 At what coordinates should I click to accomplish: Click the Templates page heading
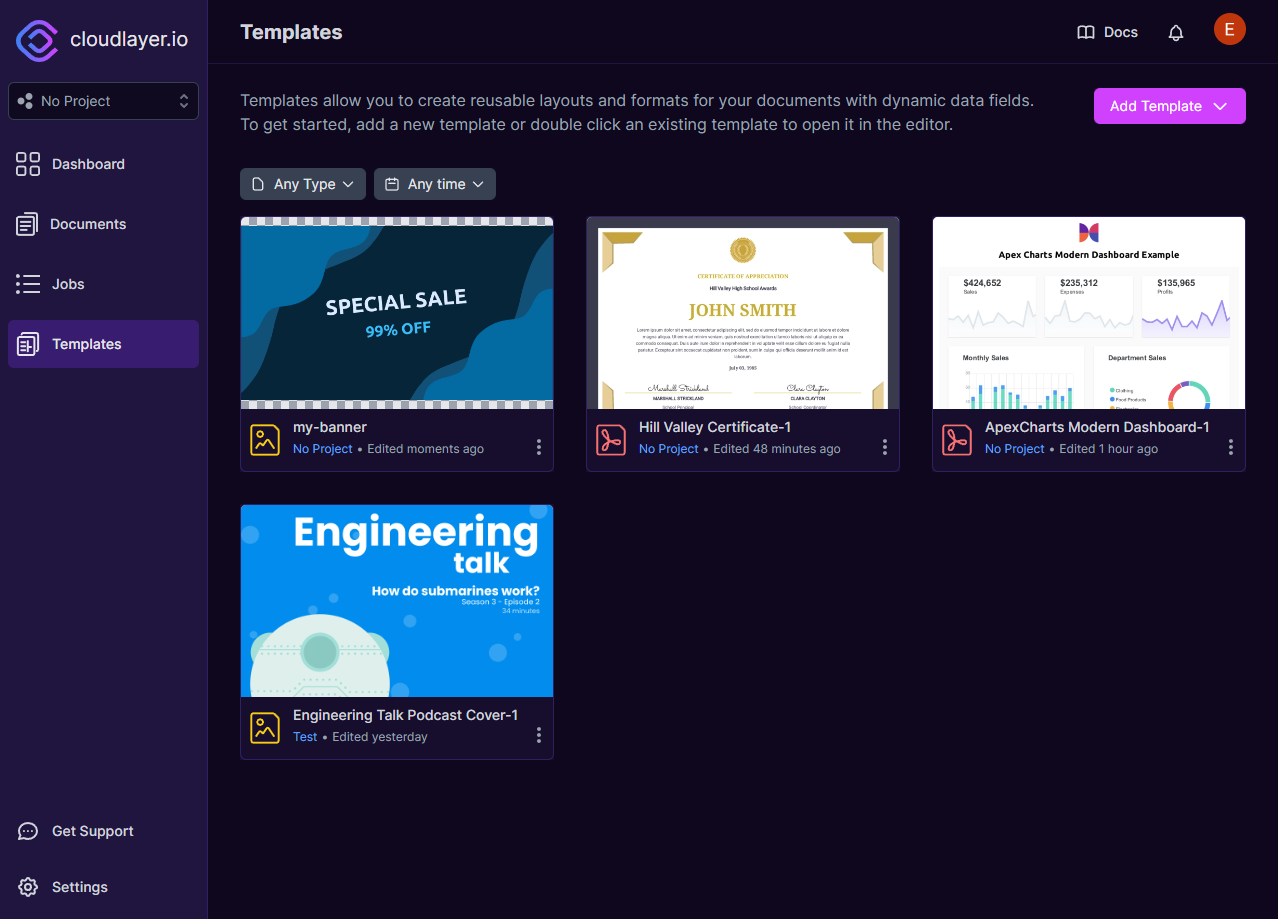(x=291, y=32)
